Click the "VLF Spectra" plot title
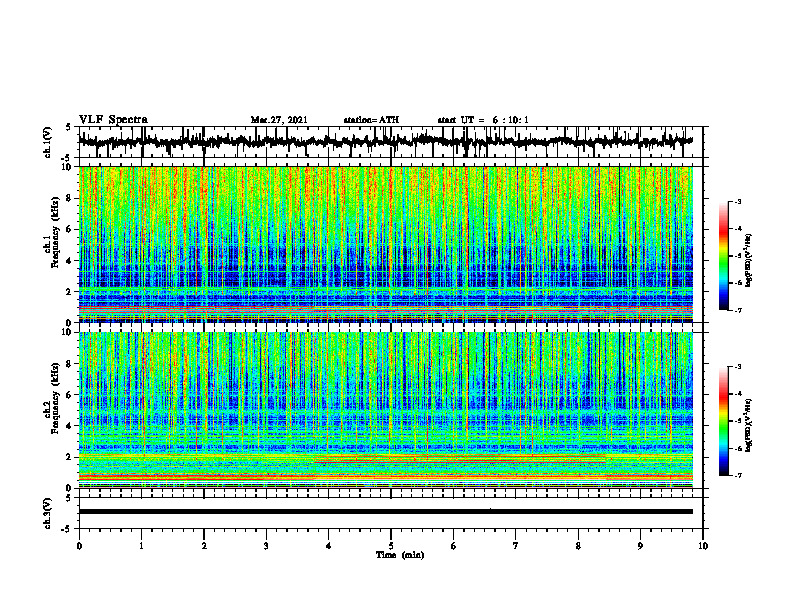Image resolution: width=792 pixels, height=612 pixels. click(x=113, y=120)
